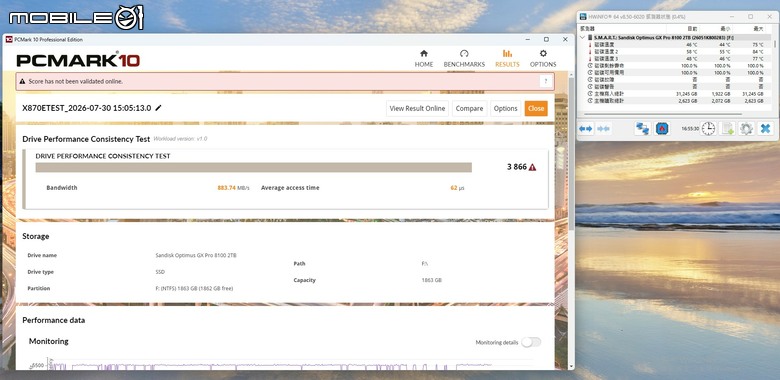The width and height of the screenshot is (780, 380).
Task: Close the result with orange Close button
Action: pos(536,108)
